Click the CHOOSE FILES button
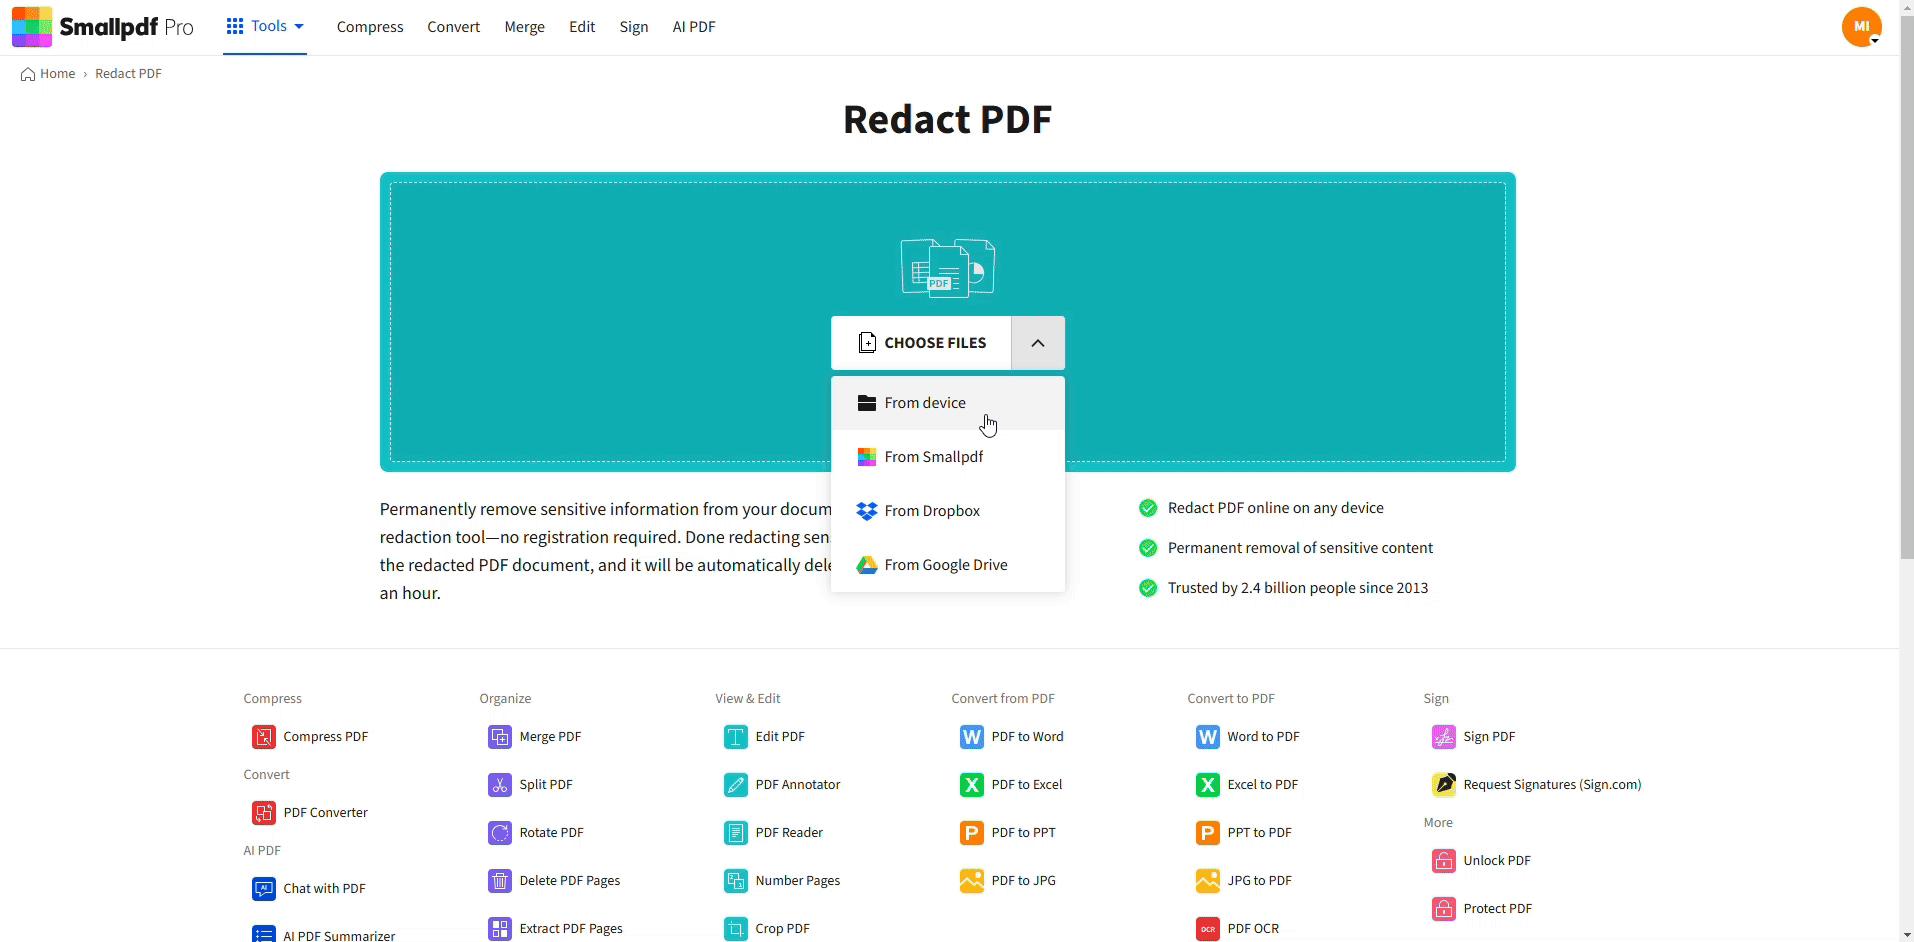Screen dimensions: 1914x942 coord(922,343)
